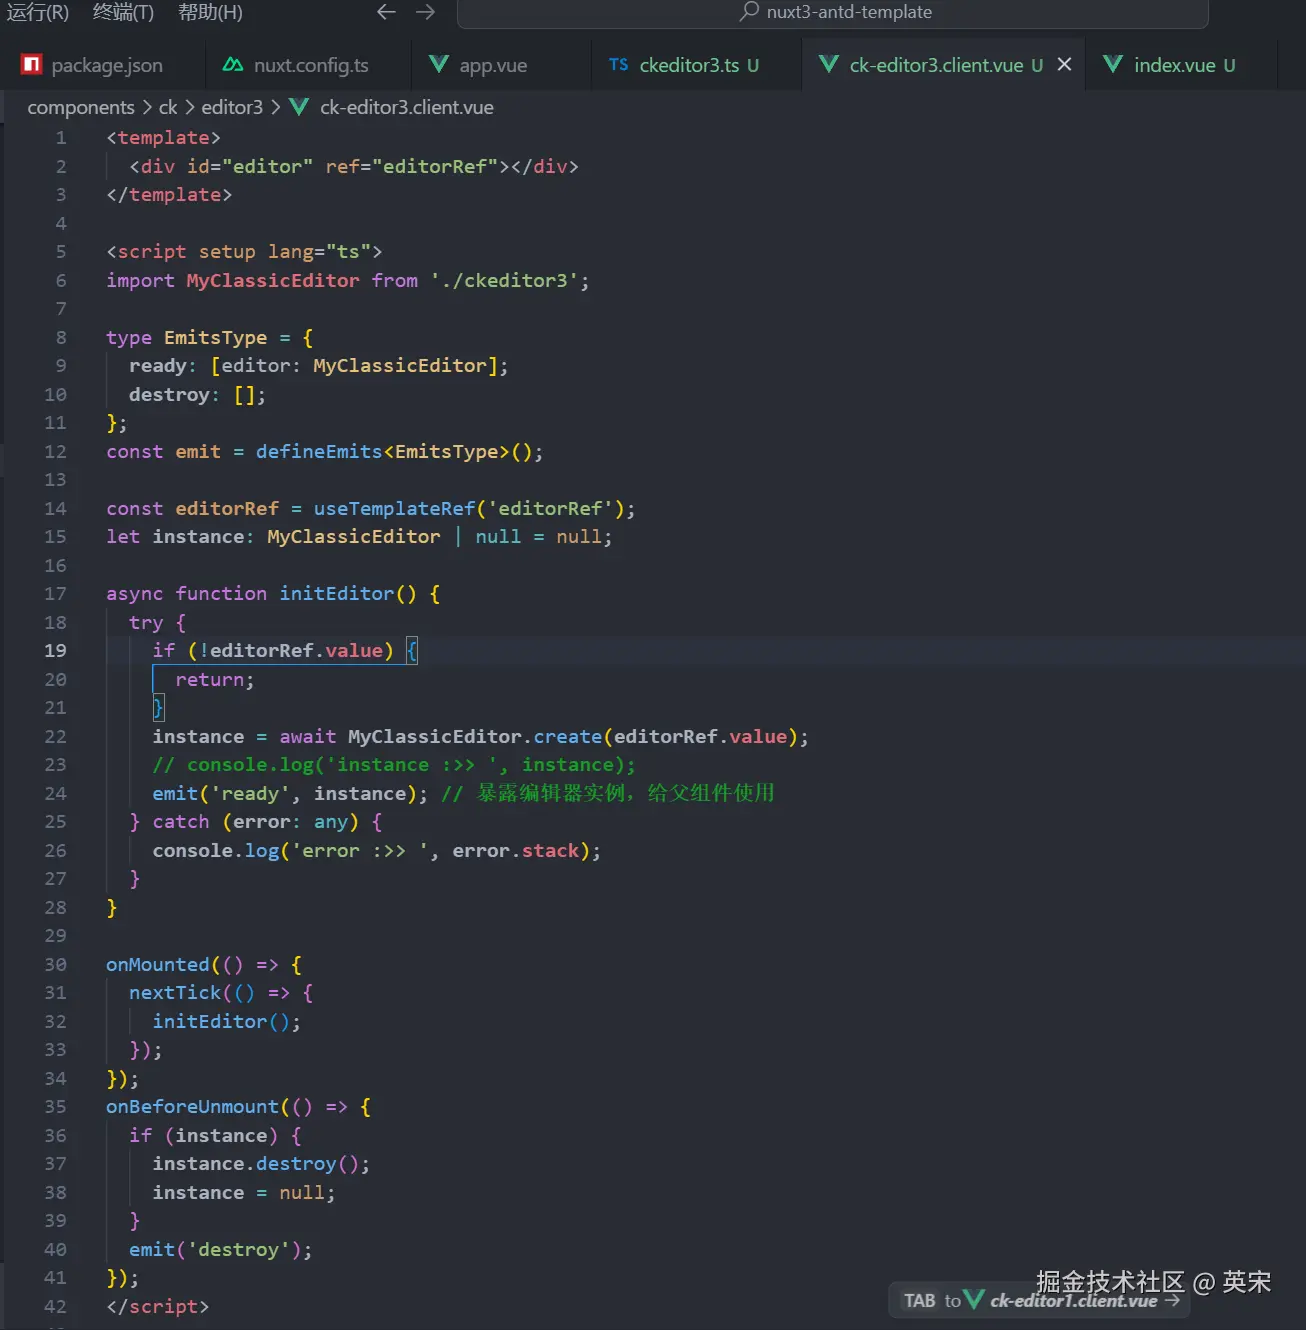This screenshot has height=1330, width=1306.
Task: Click the Vue icon on app.vue tab
Action: pyautogui.click(x=438, y=65)
